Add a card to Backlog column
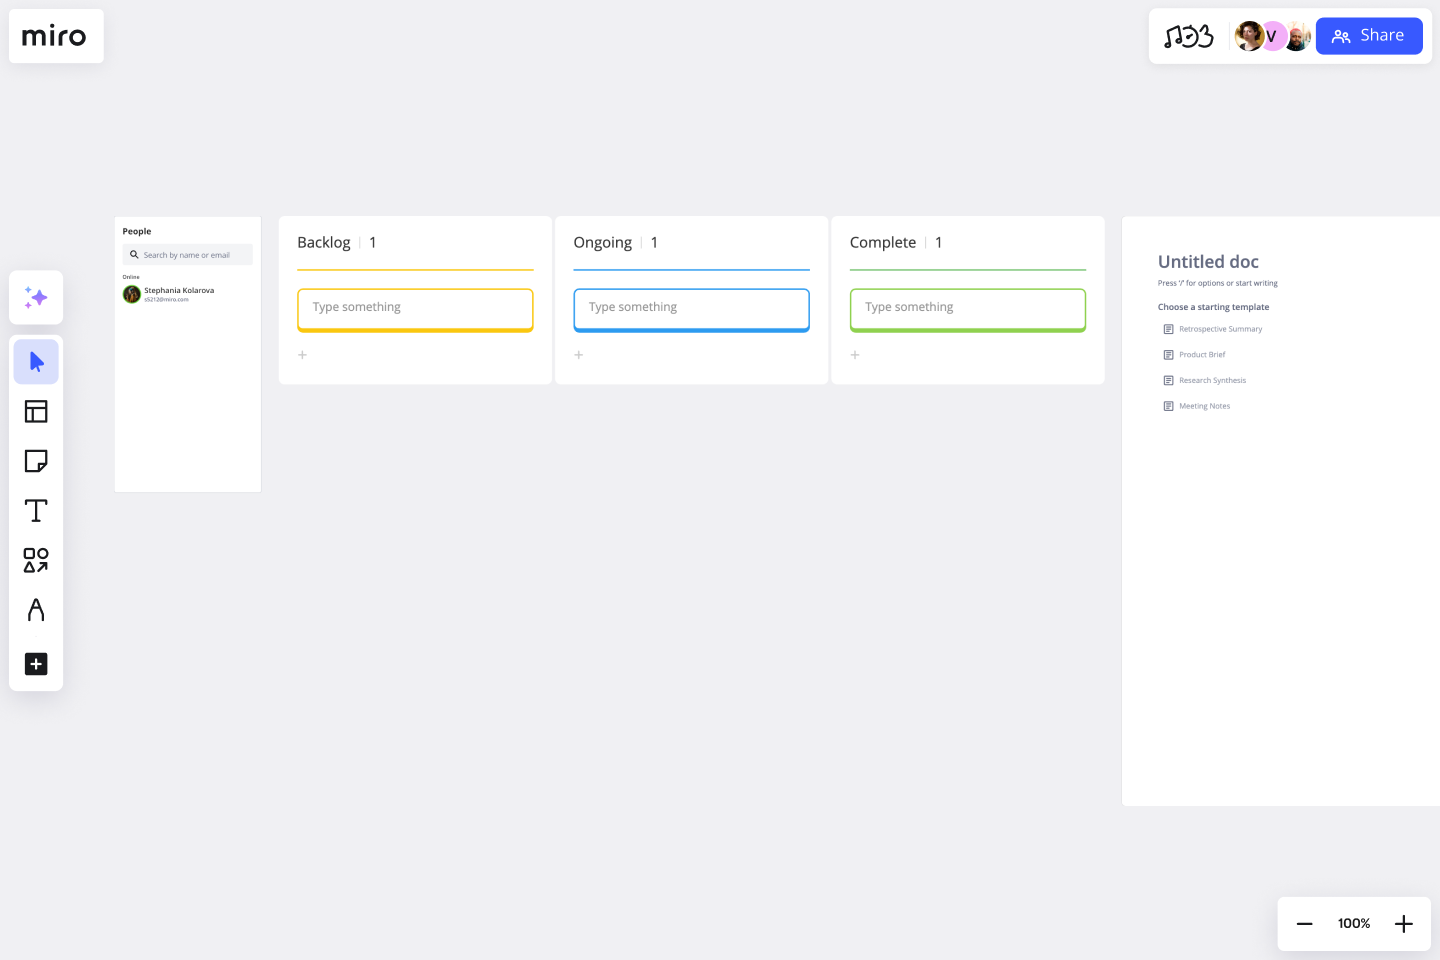The width and height of the screenshot is (1440, 960). [303, 355]
